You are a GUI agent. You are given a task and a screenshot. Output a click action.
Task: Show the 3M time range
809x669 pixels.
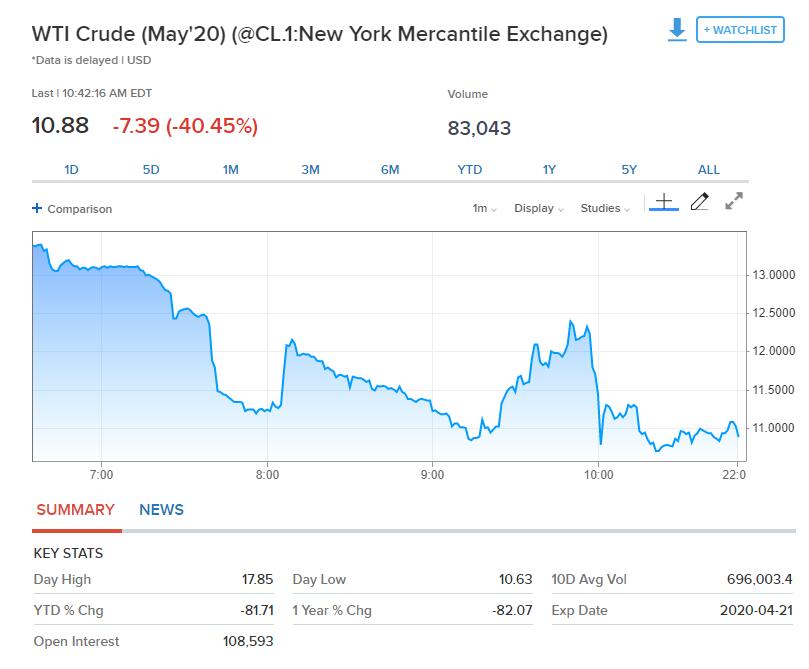point(310,170)
